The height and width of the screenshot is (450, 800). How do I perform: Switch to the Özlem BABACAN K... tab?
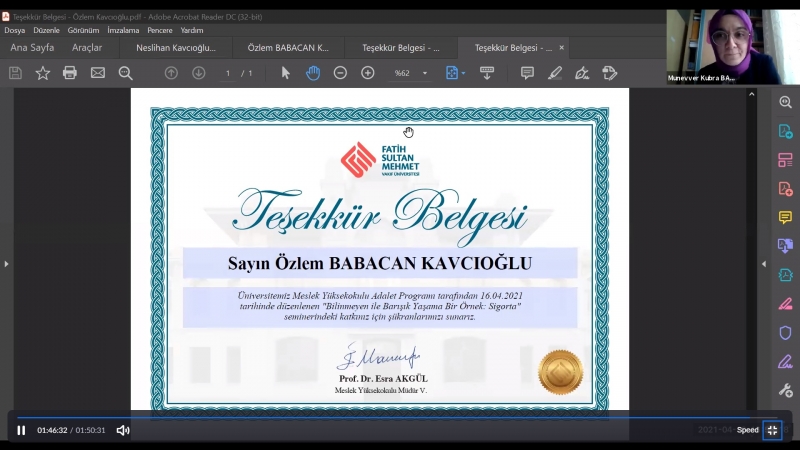[x=288, y=48]
